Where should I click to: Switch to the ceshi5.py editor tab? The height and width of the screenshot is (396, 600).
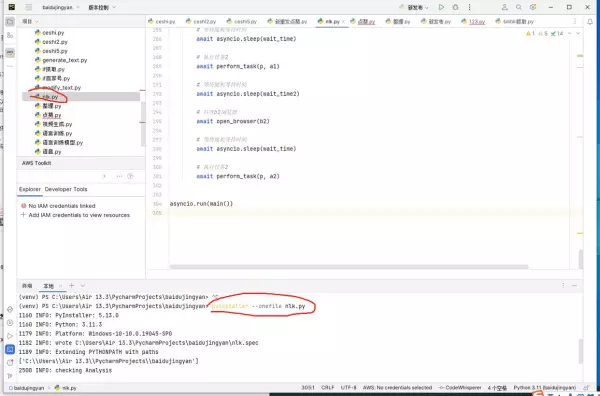point(242,21)
